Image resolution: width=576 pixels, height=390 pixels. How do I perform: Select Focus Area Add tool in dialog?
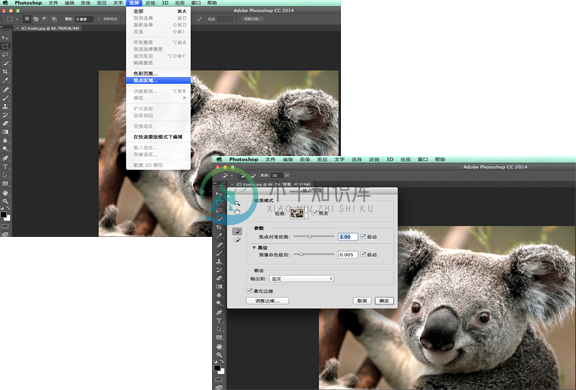[237, 231]
